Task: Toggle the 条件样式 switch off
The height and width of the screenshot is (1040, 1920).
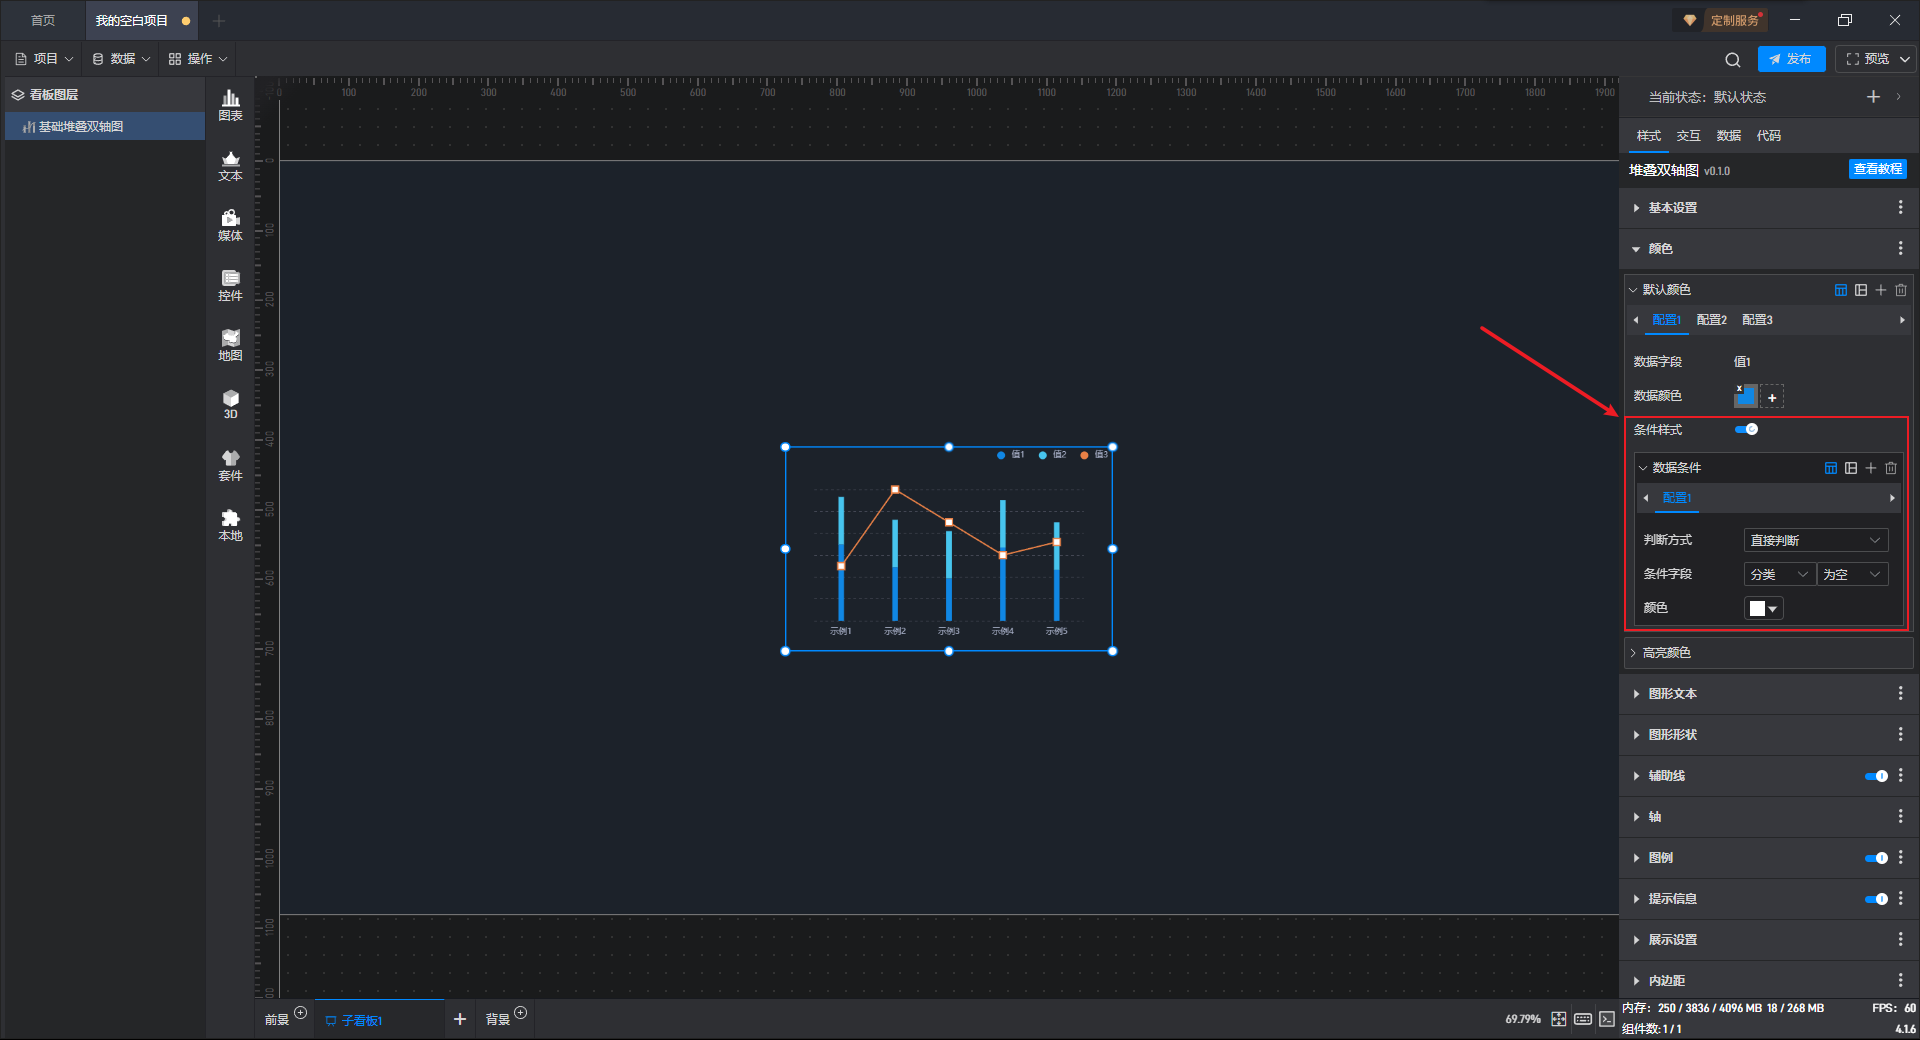Action: tap(1746, 430)
